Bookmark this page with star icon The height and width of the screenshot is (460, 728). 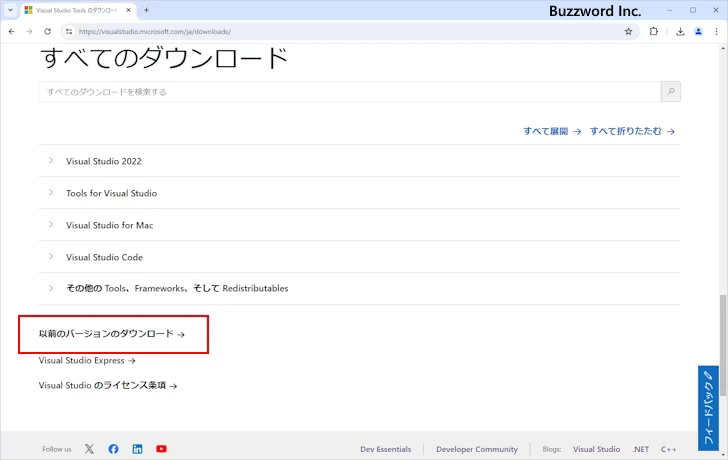tap(628, 32)
